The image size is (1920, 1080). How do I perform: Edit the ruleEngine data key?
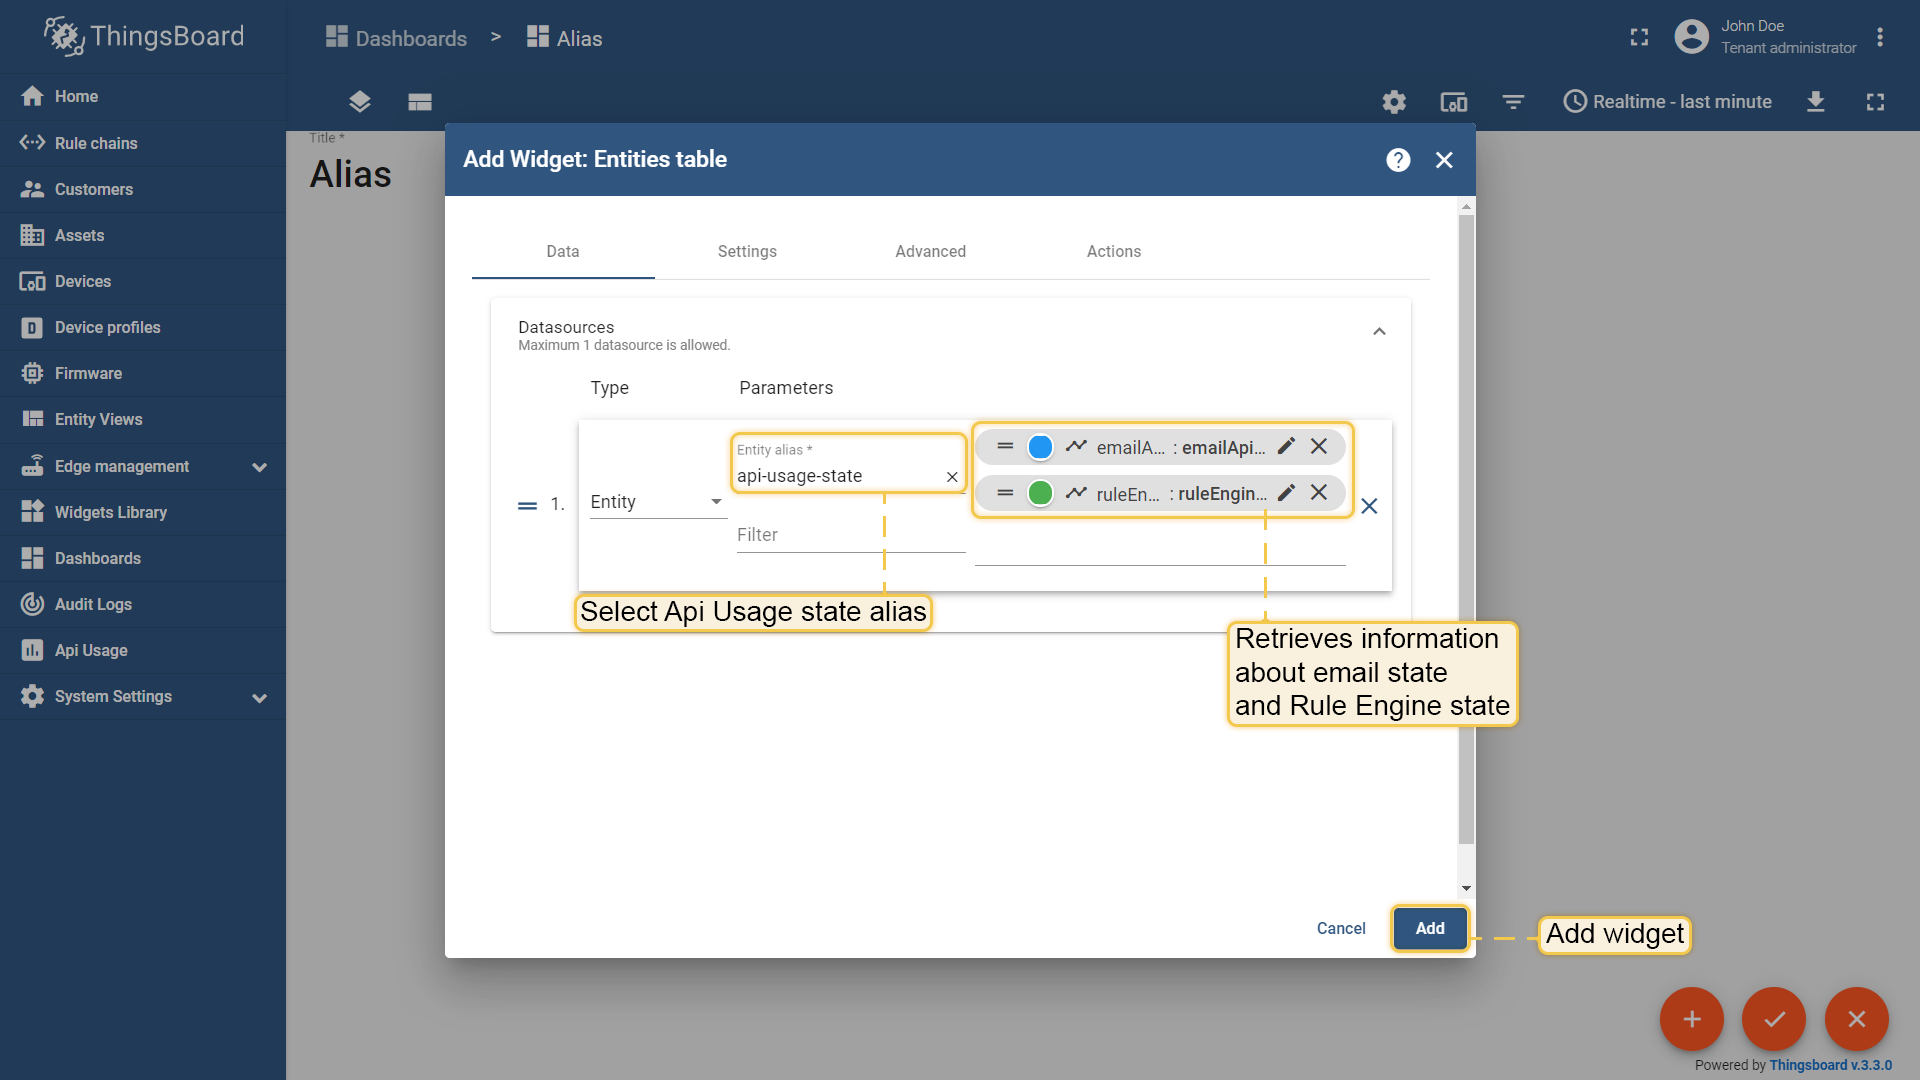tap(1287, 492)
